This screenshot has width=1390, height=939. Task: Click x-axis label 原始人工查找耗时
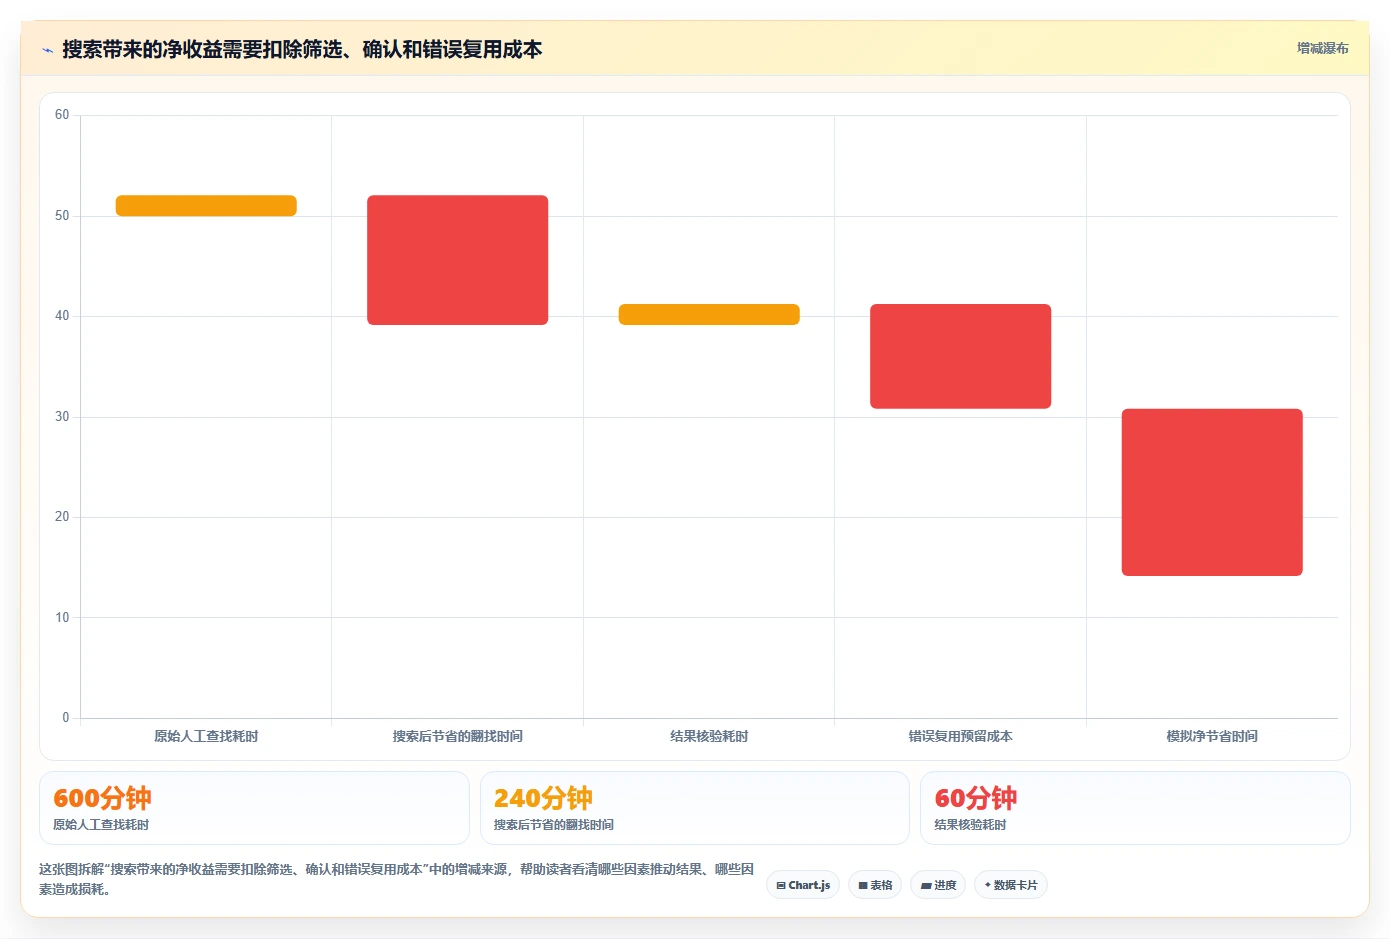point(206,736)
